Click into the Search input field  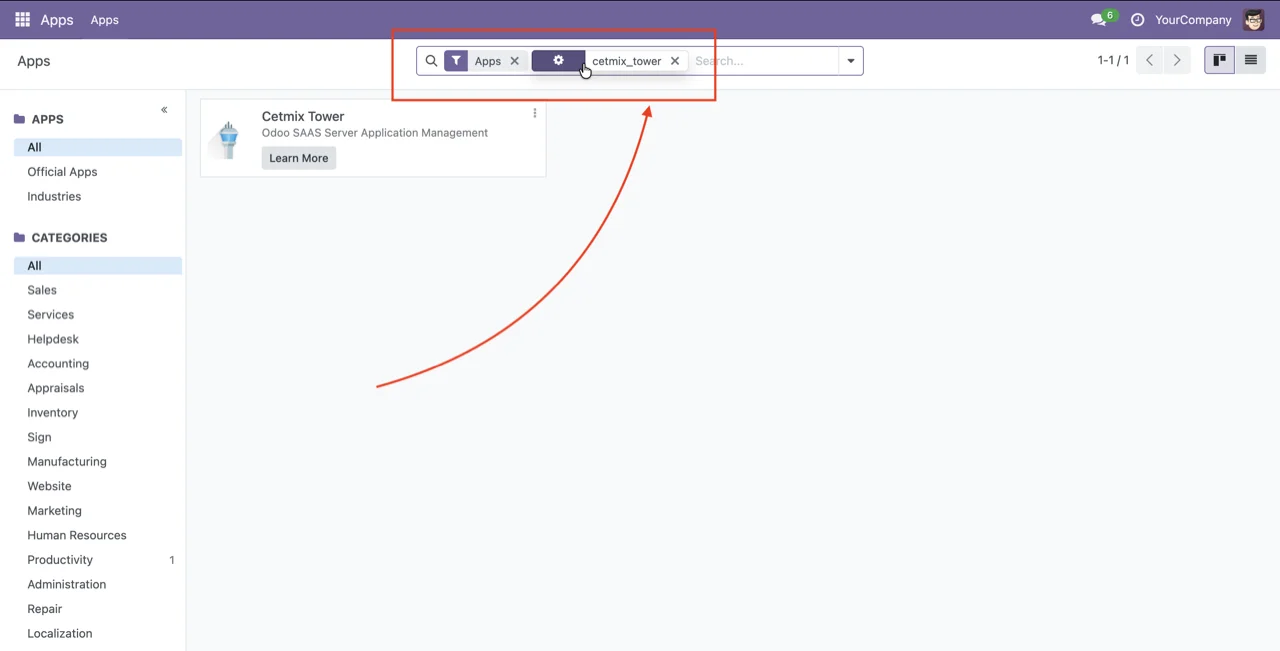click(762, 61)
